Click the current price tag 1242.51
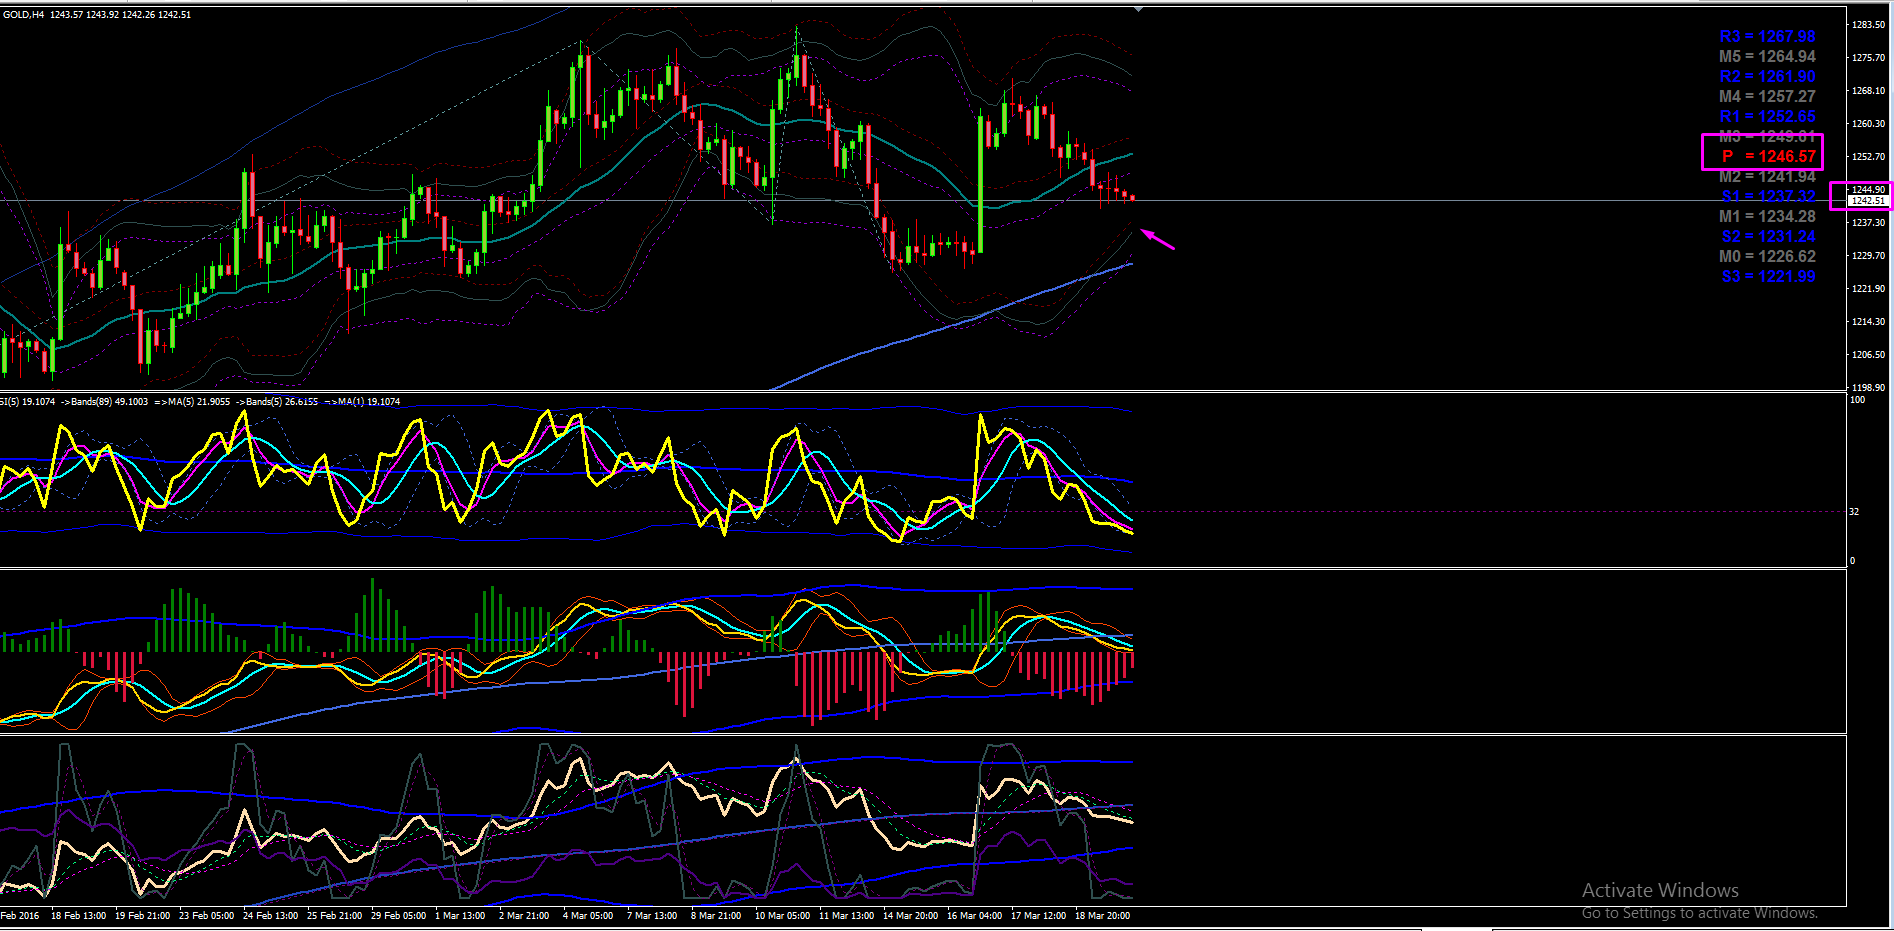 pyautogui.click(x=1868, y=201)
